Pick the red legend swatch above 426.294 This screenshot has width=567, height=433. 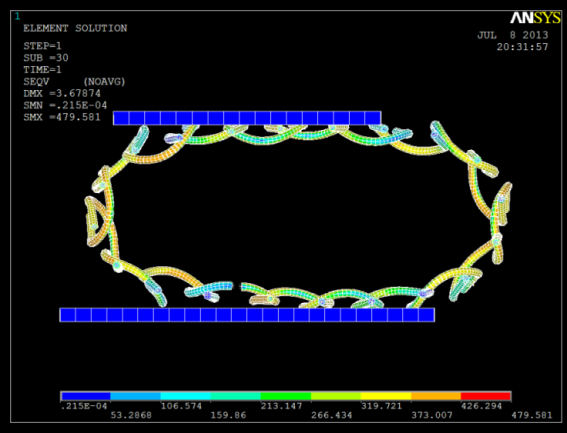pyautogui.click(x=486, y=396)
